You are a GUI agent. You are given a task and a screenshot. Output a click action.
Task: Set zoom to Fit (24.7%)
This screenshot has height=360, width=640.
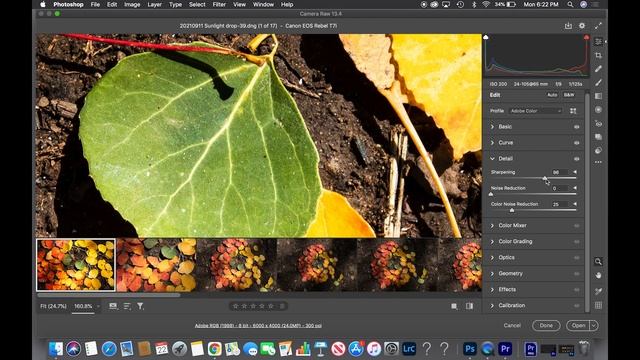pyautogui.click(x=53, y=306)
